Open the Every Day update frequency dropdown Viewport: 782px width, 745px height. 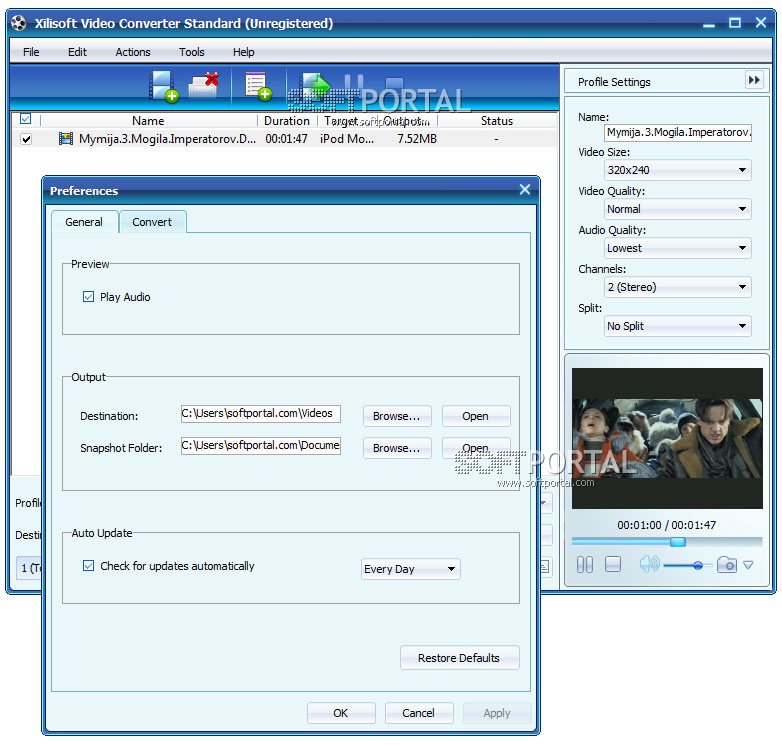point(410,569)
